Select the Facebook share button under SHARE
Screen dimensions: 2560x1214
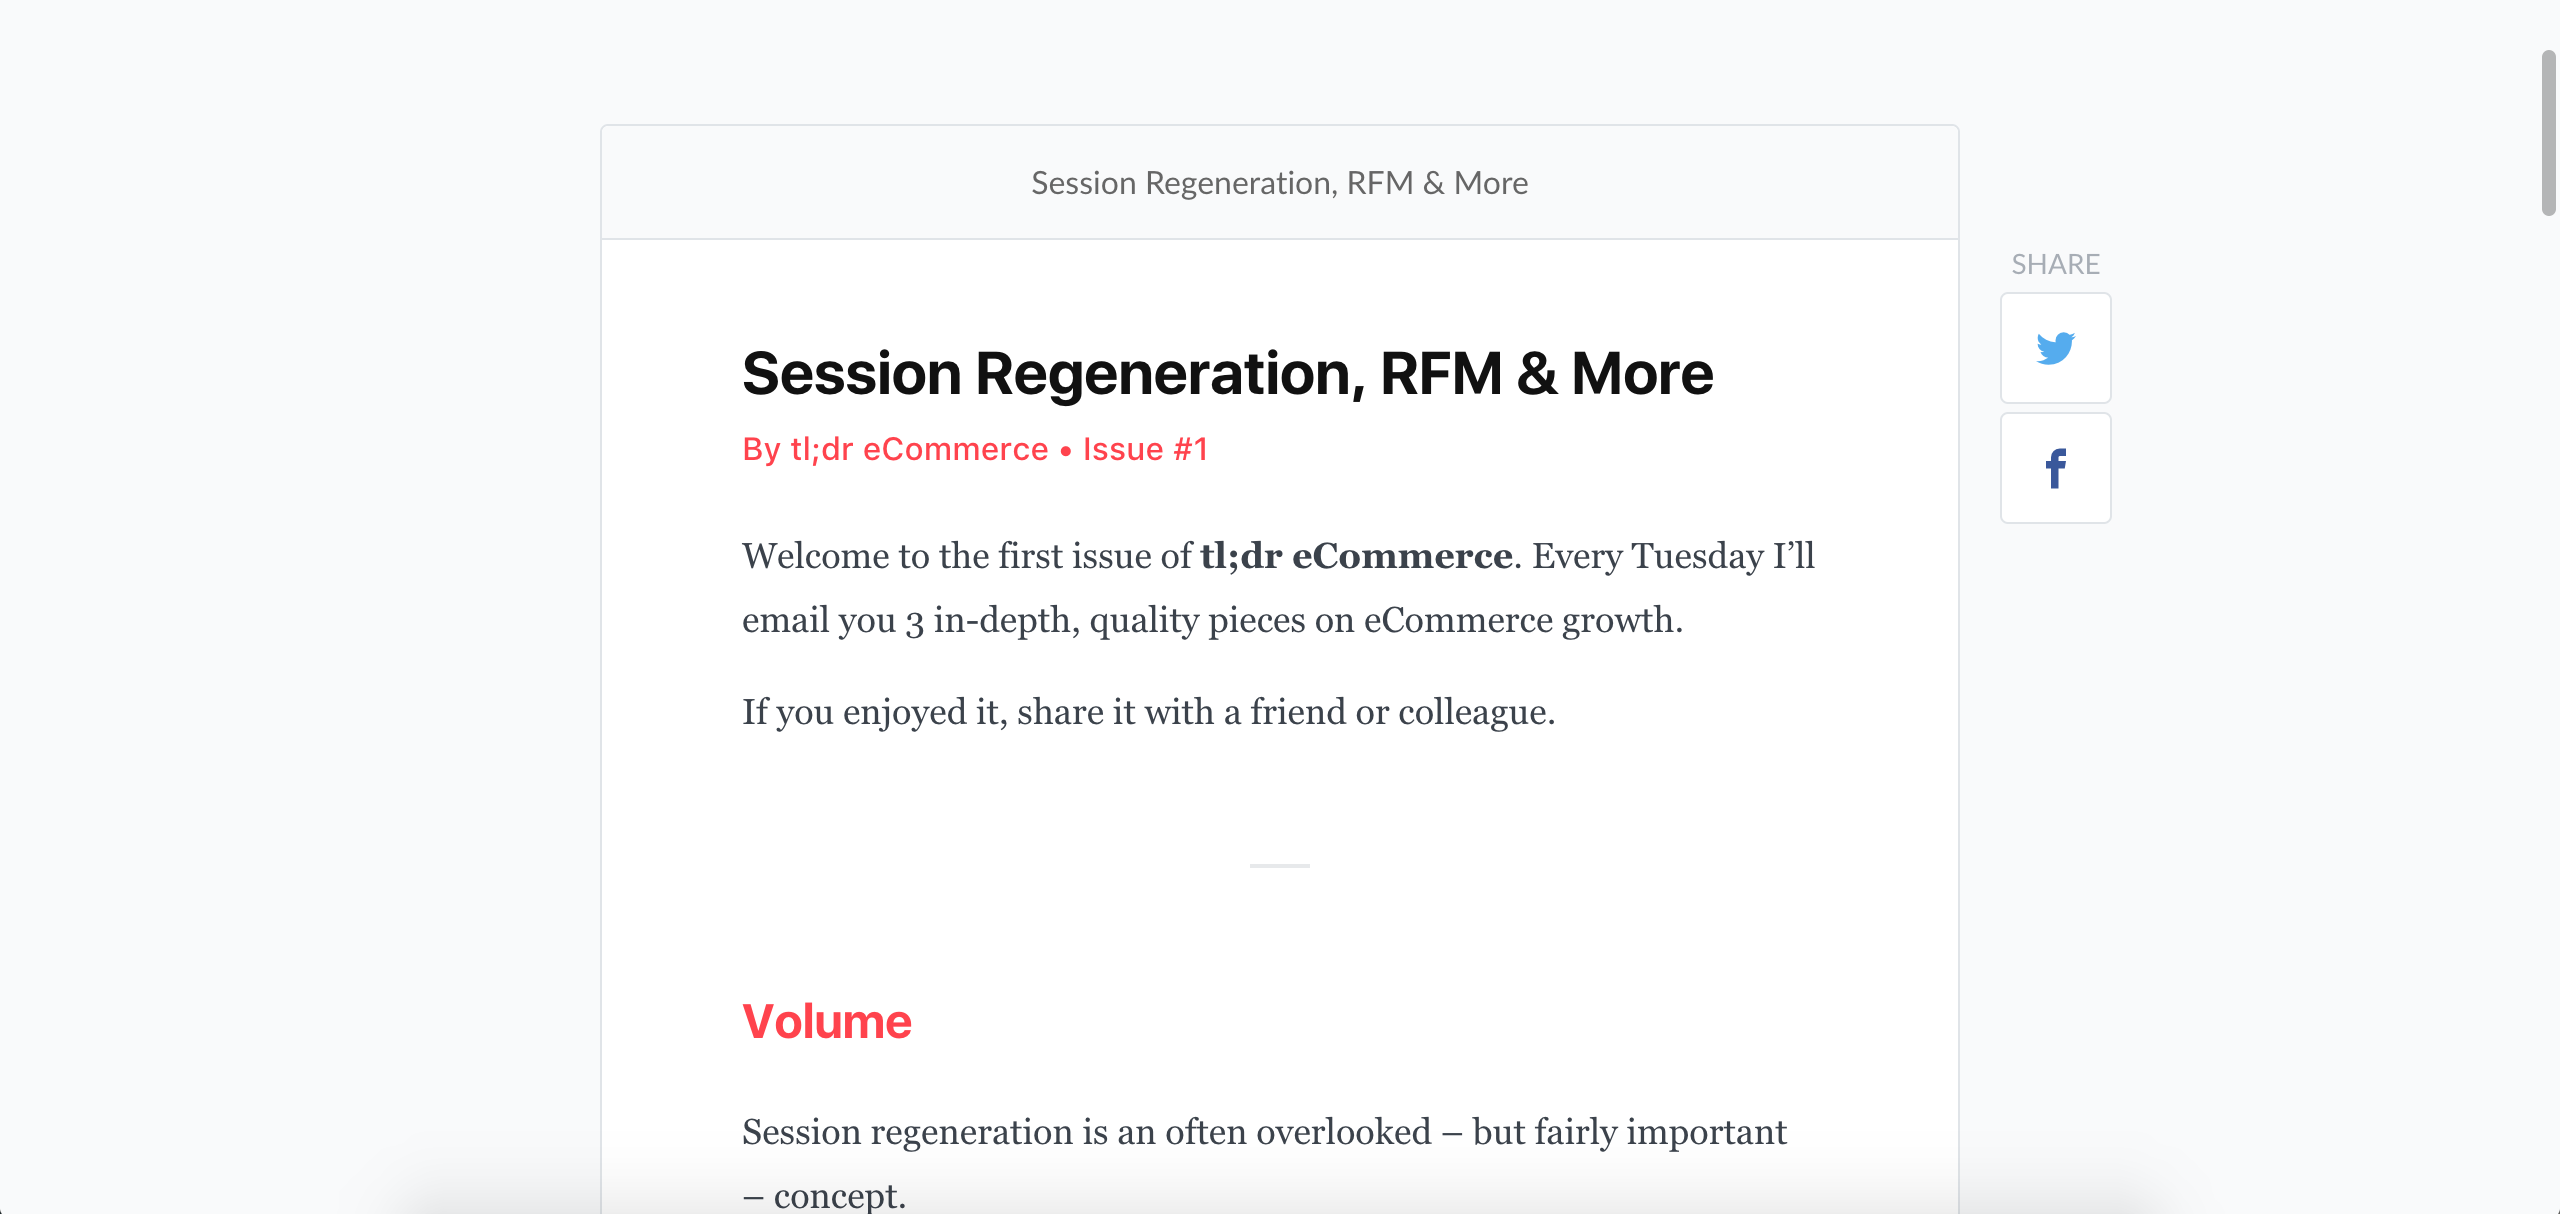(2055, 467)
